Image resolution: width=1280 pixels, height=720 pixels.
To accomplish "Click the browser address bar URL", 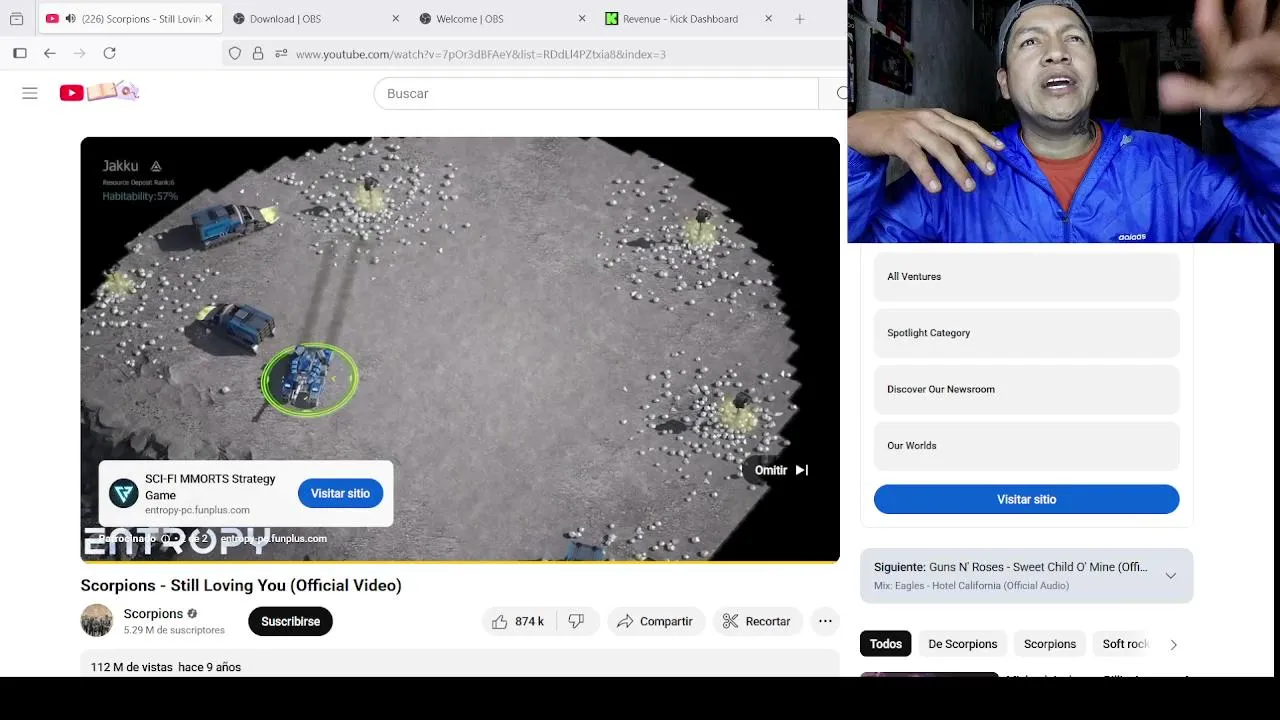I will pos(480,54).
